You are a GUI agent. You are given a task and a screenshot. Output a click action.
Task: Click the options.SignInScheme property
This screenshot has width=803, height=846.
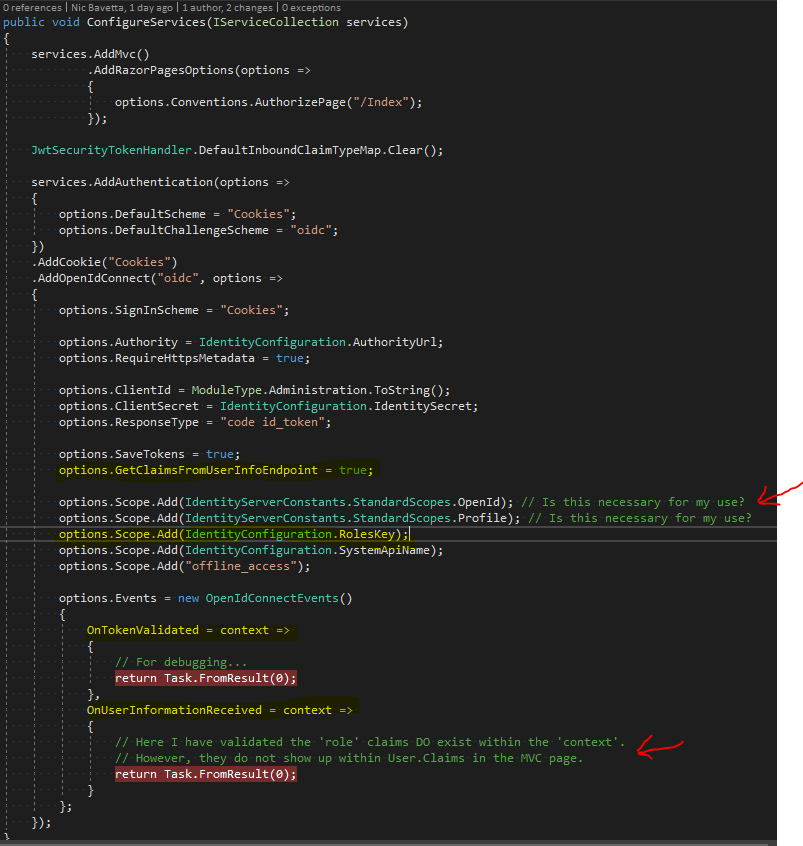click(128, 310)
